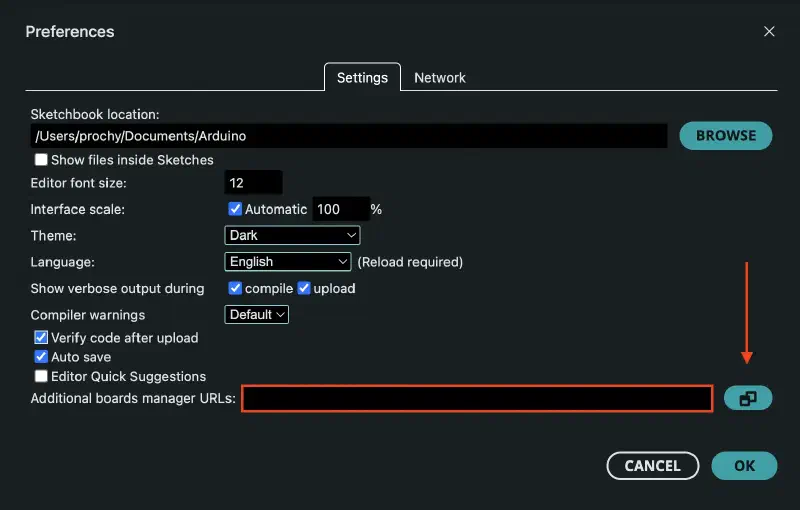
Task: Click the Preferences dialog title
Action: pyautogui.click(x=70, y=32)
